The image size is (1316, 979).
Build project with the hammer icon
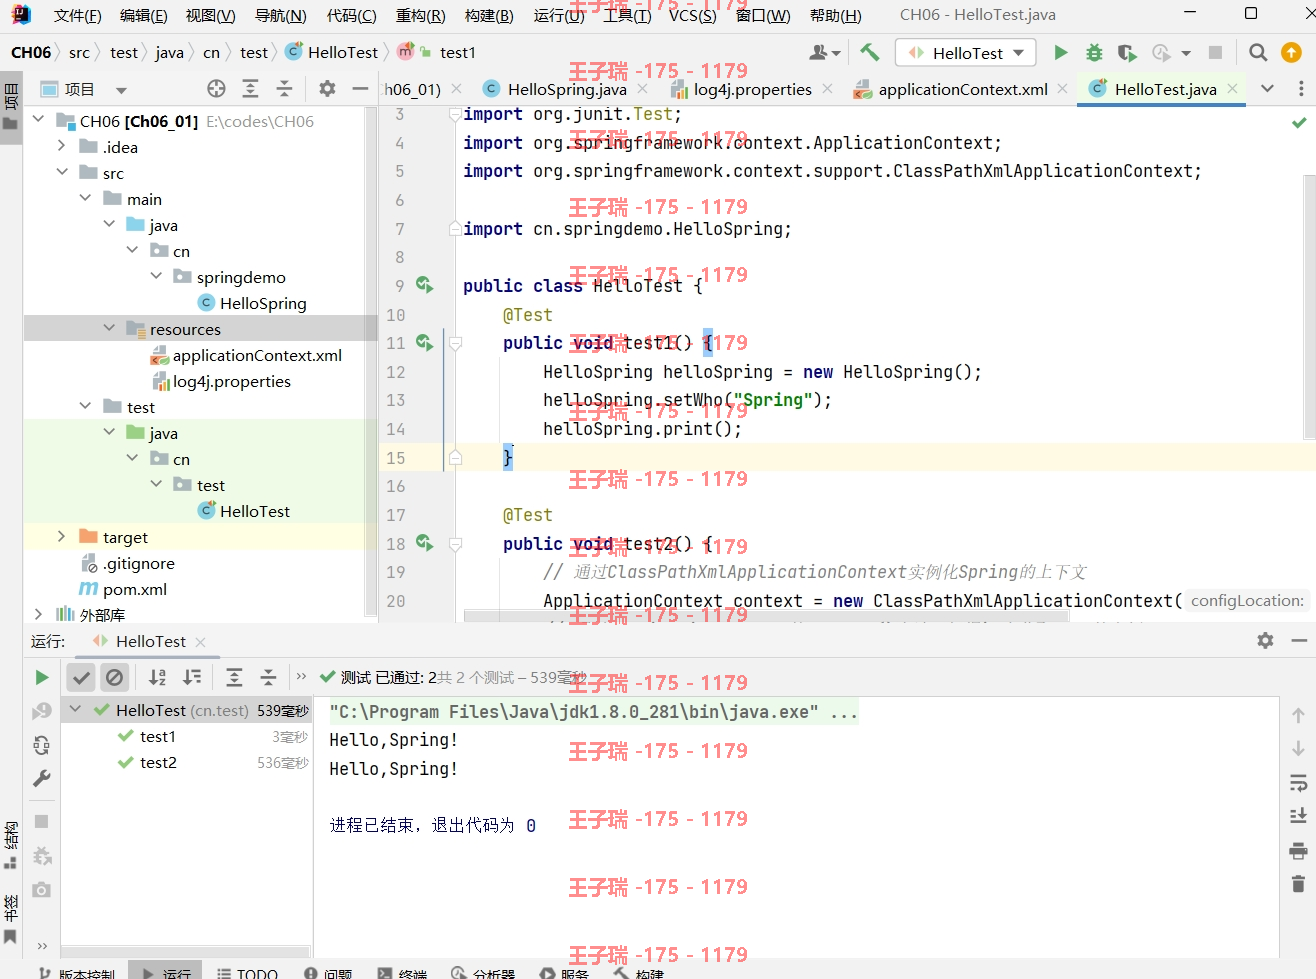point(870,53)
